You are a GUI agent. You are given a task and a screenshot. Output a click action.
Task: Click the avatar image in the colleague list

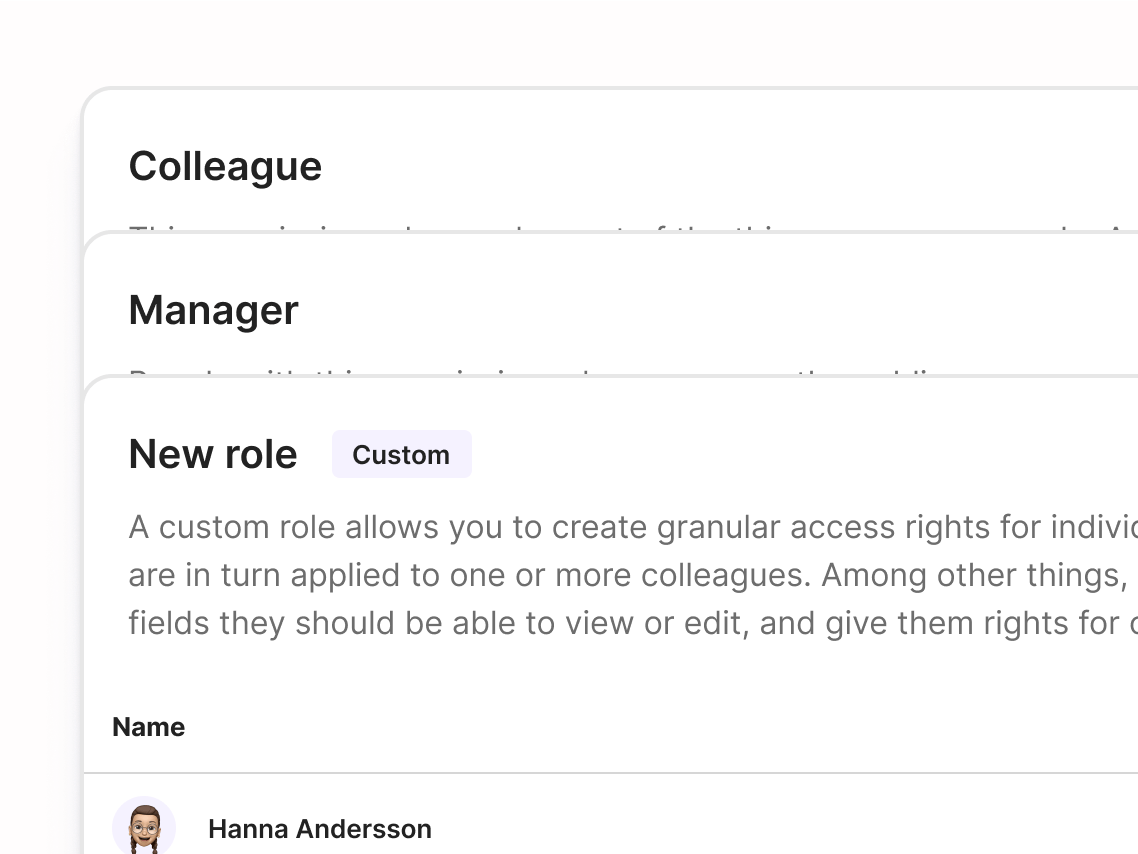[143, 827]
